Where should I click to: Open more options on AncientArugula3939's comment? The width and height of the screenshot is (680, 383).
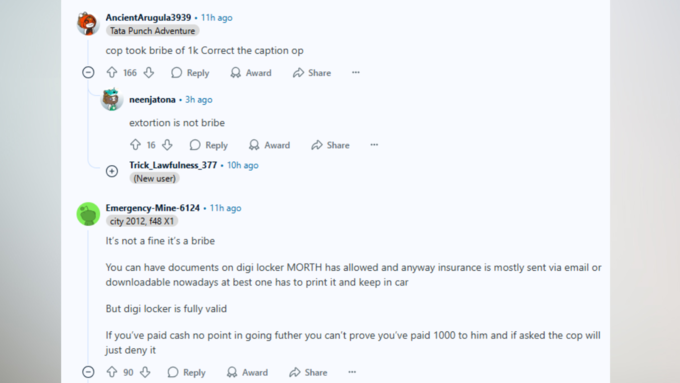tap(356, 72)
